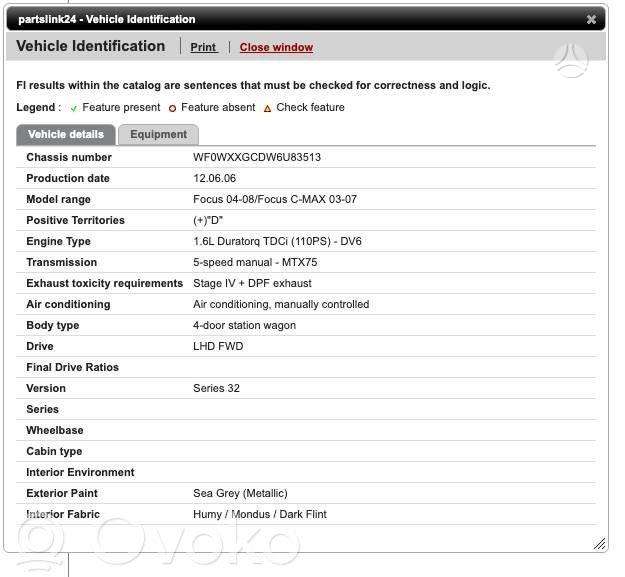Click the LHD FWD drive value
The width and height of the screenshot is (625, 577).
click(218, 346)
